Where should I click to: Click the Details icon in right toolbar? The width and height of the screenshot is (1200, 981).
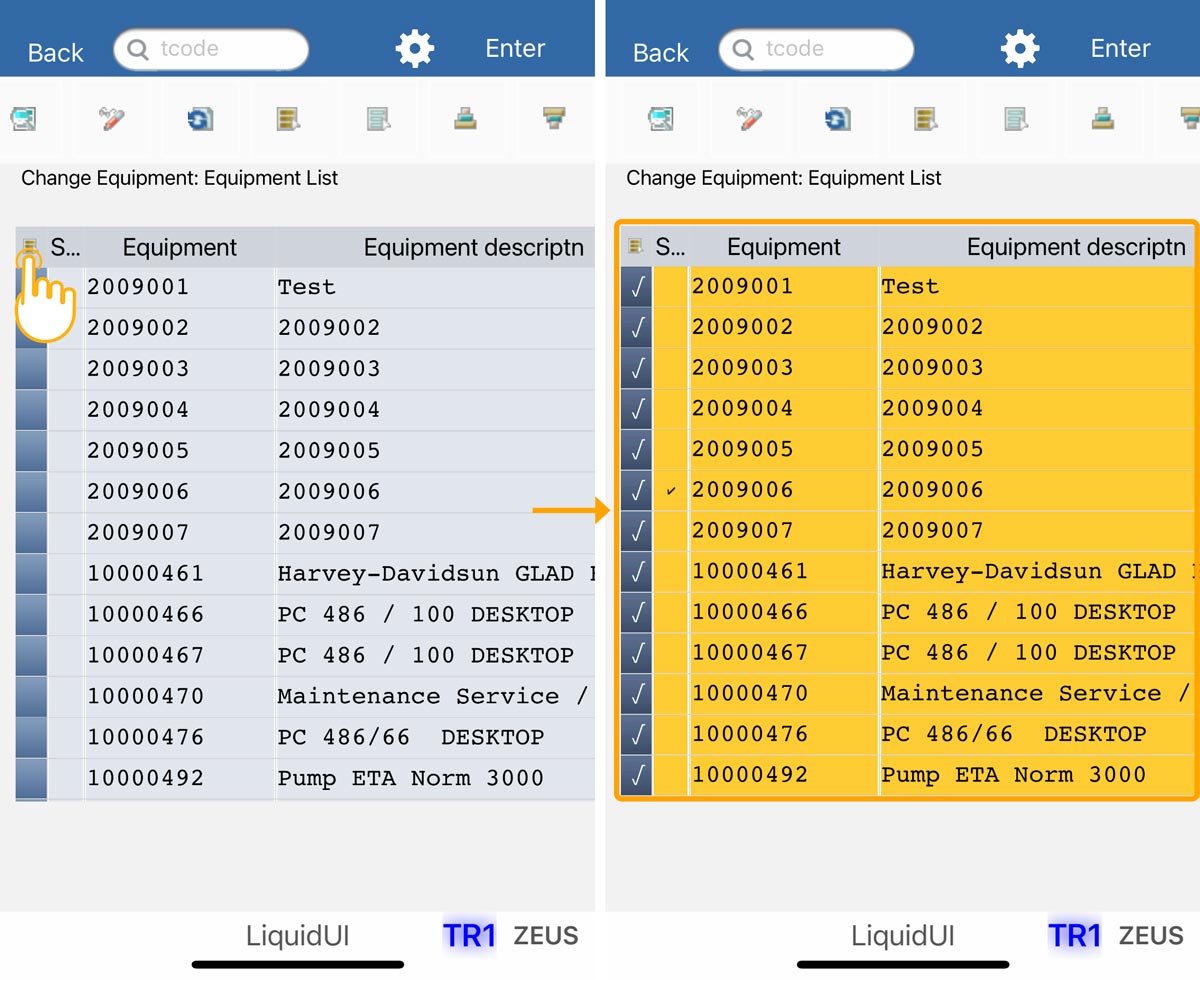click(660, 119)
